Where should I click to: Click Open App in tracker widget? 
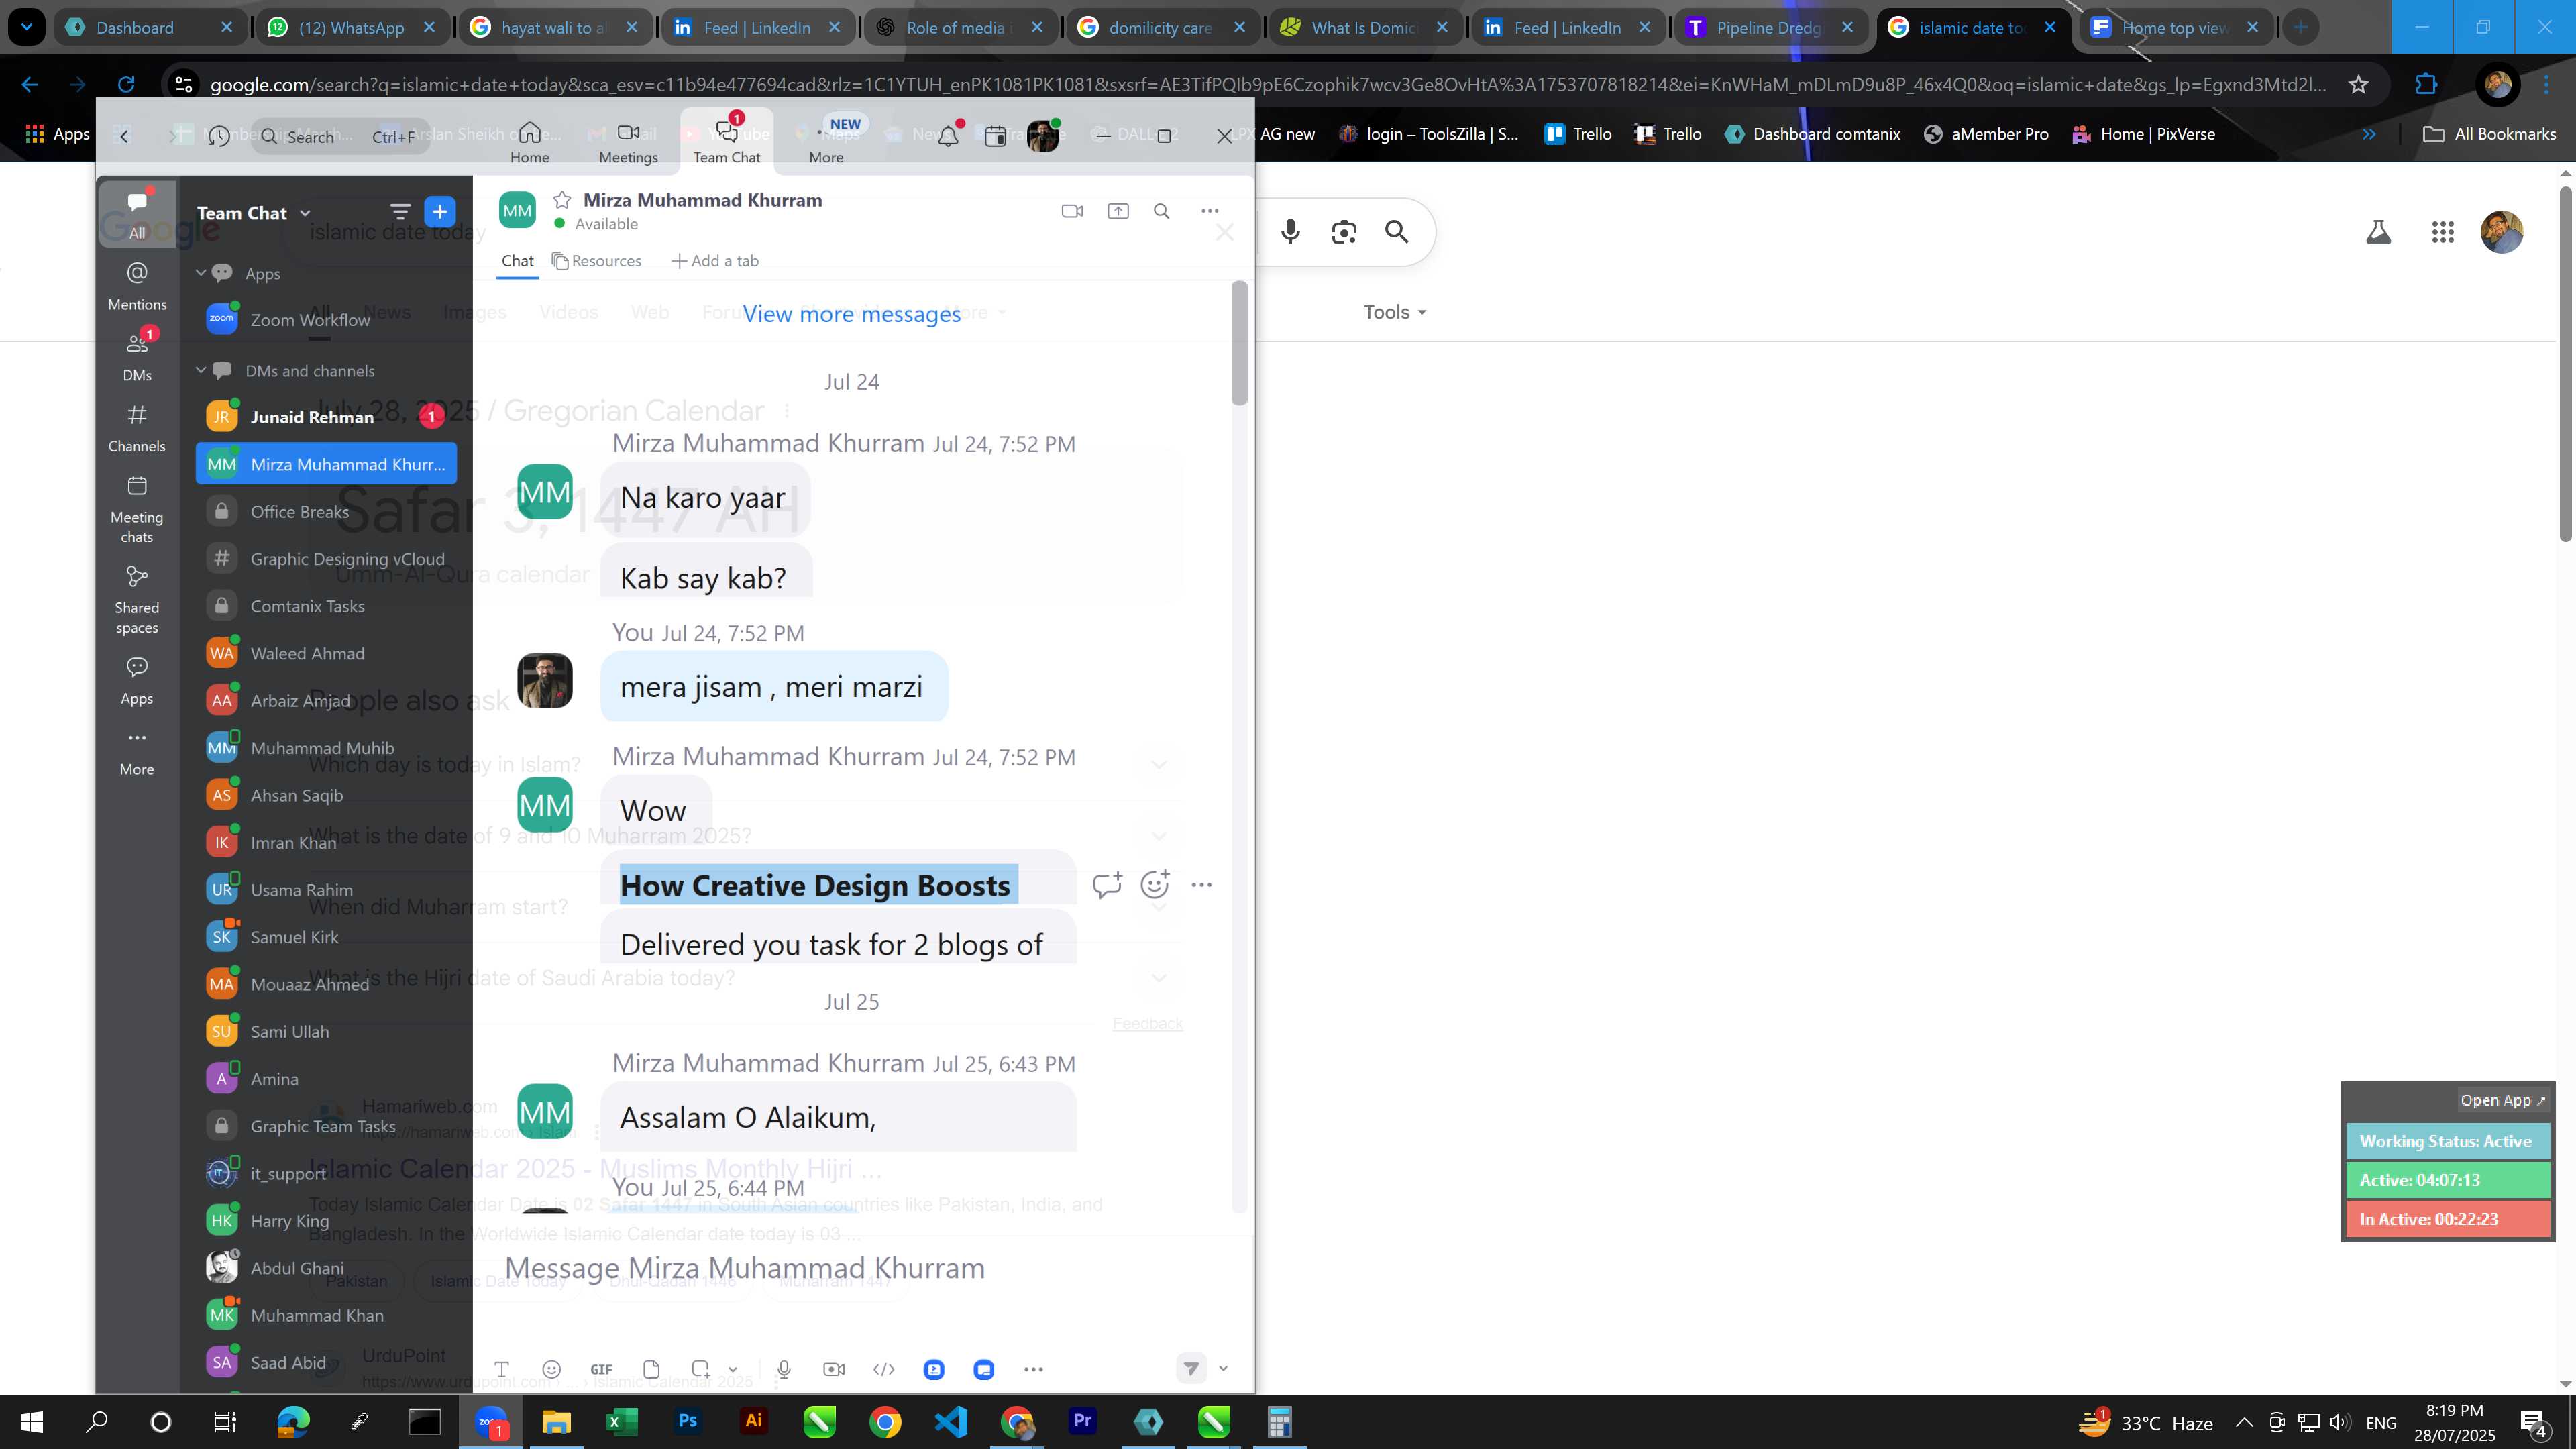point(2502,1100)
